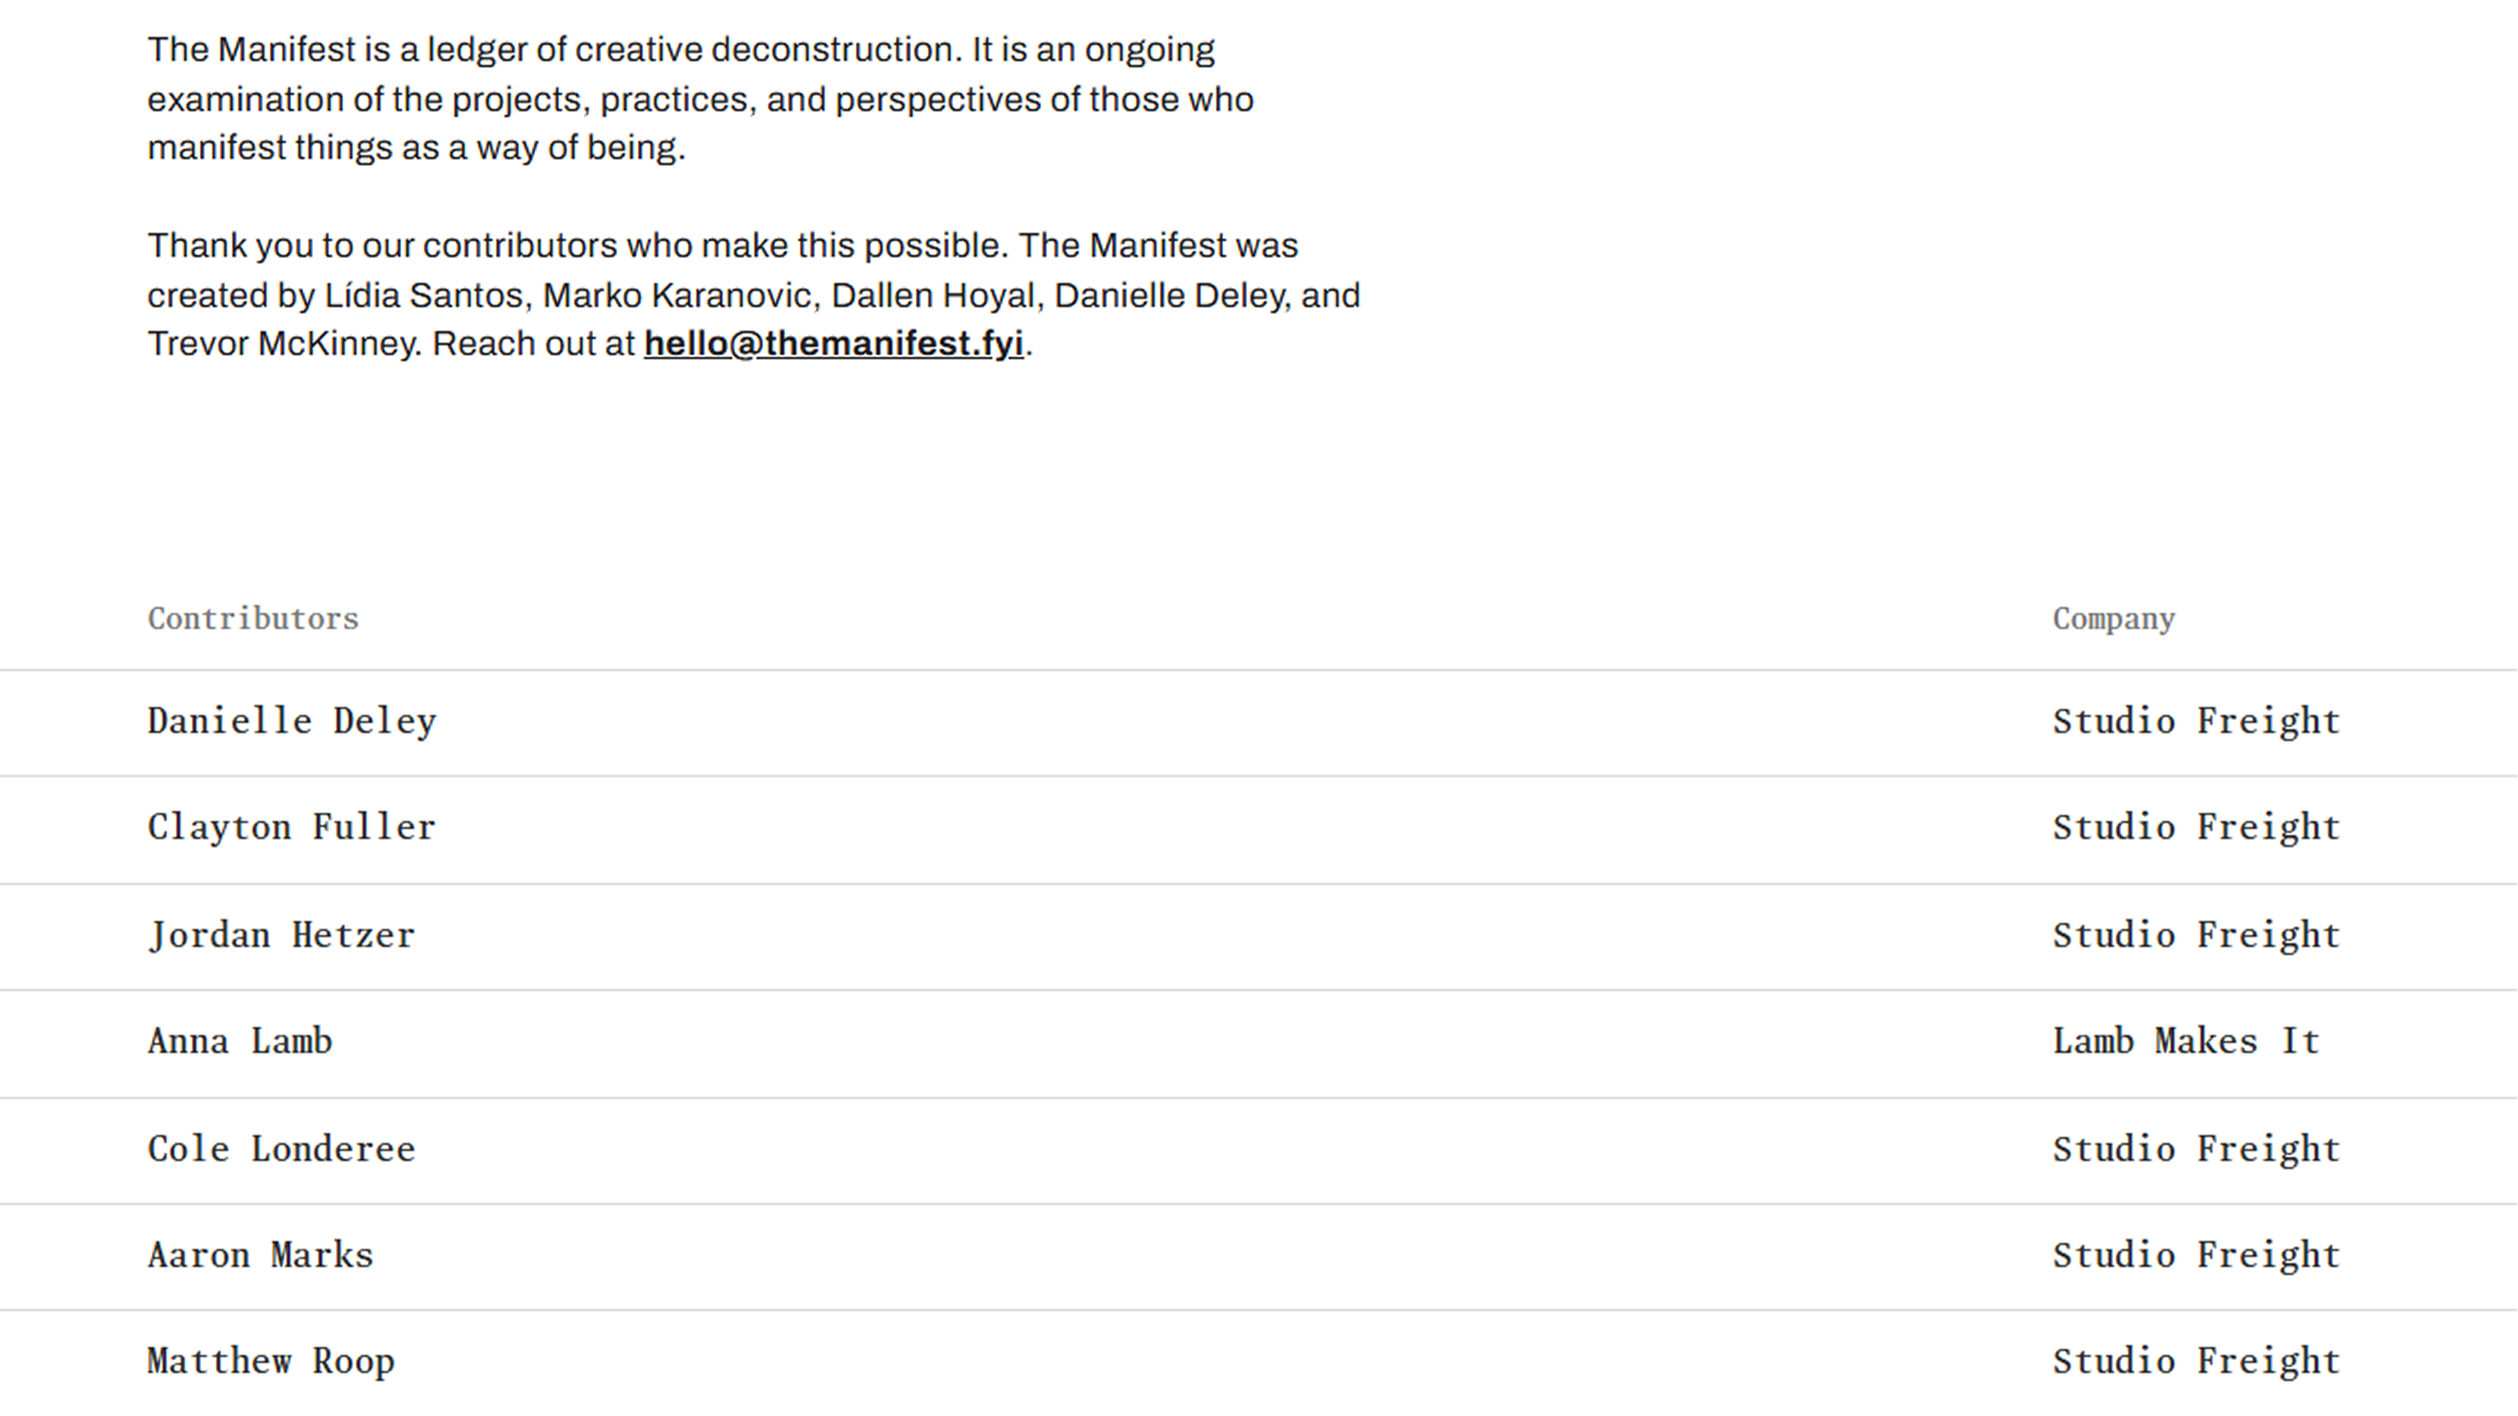Open the Cole Londeree contributor row

coord(281,1150)
